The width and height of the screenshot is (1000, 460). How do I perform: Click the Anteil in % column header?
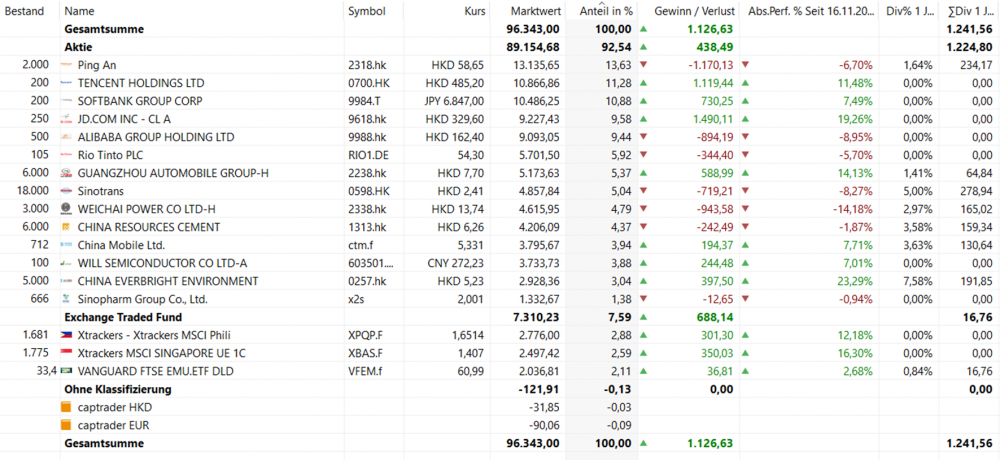606,11
